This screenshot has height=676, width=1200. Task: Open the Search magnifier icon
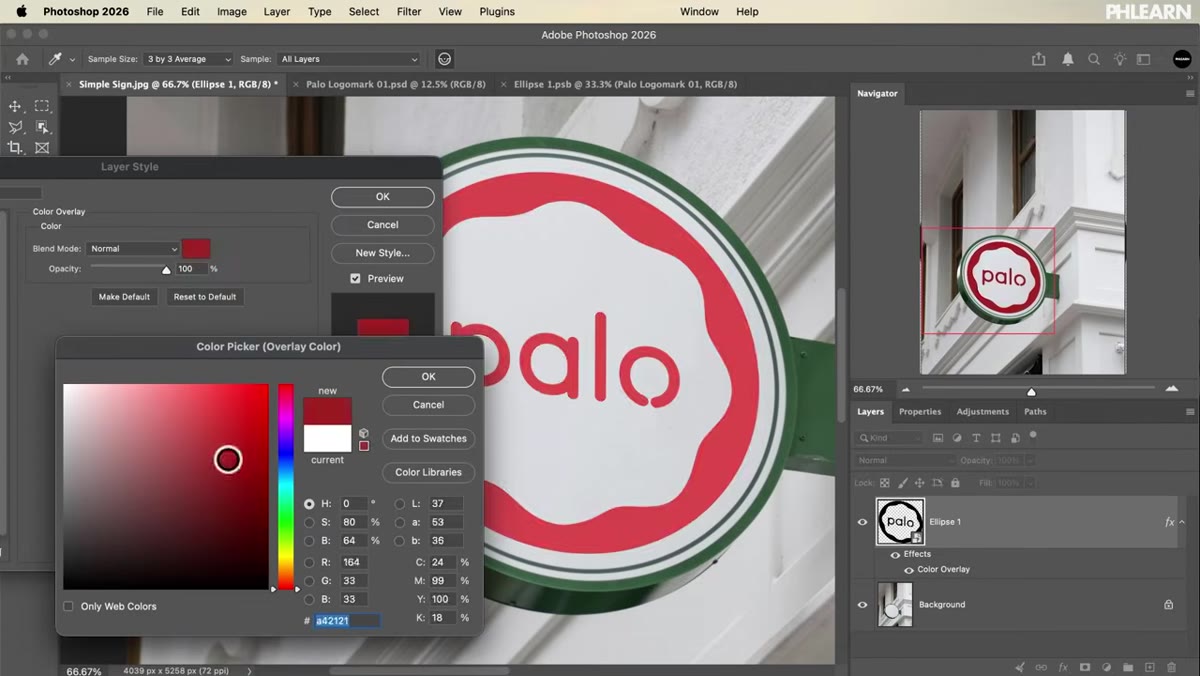click(x=1094, y=59)
